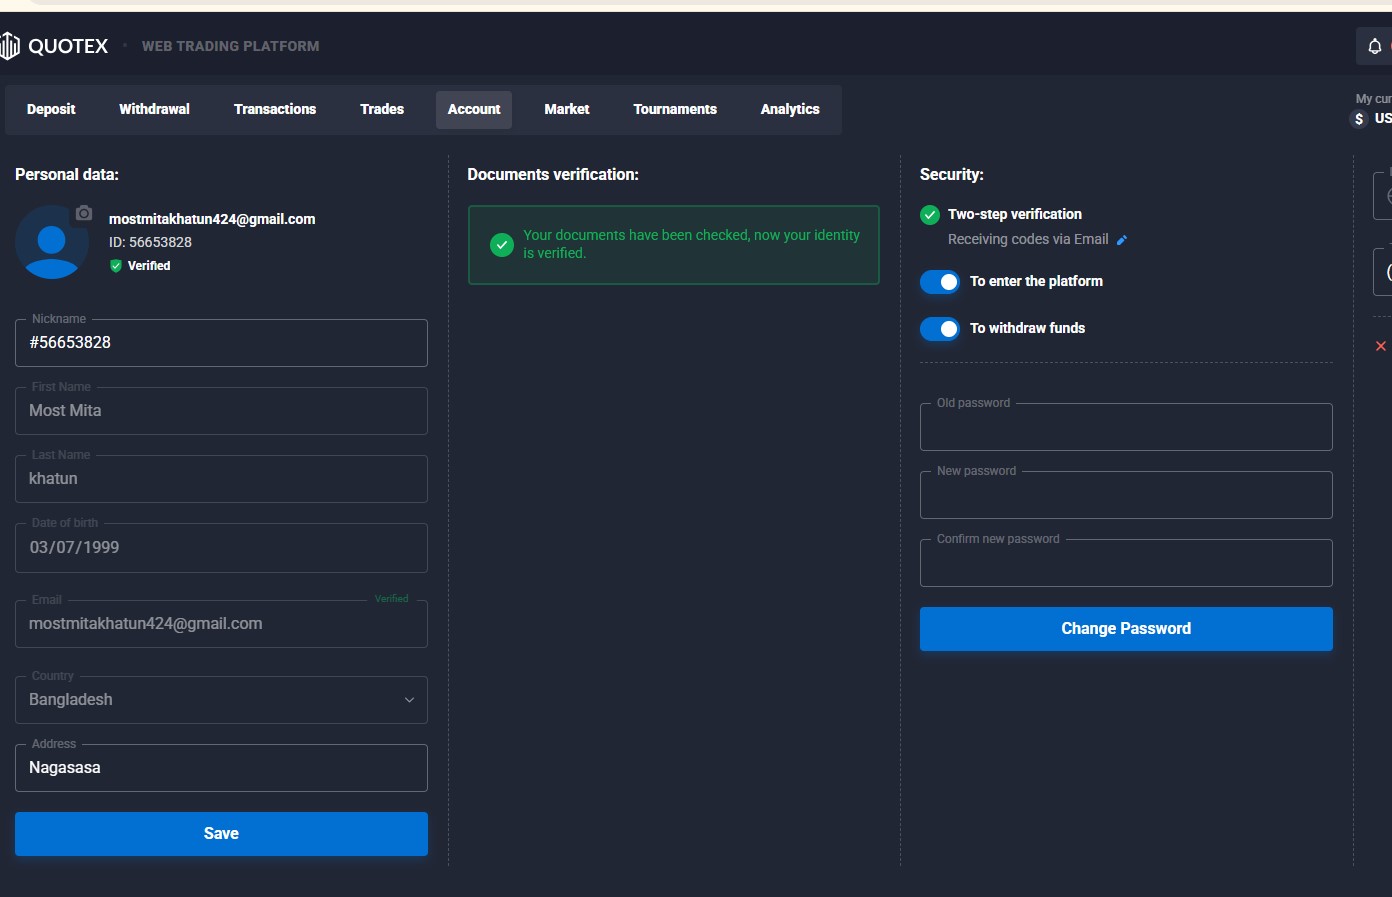Image resolution: width=1392 pixels, height=897 pixels.
Task: Edit two-step verification method with the pencil icon
Action: point(1122,240)
